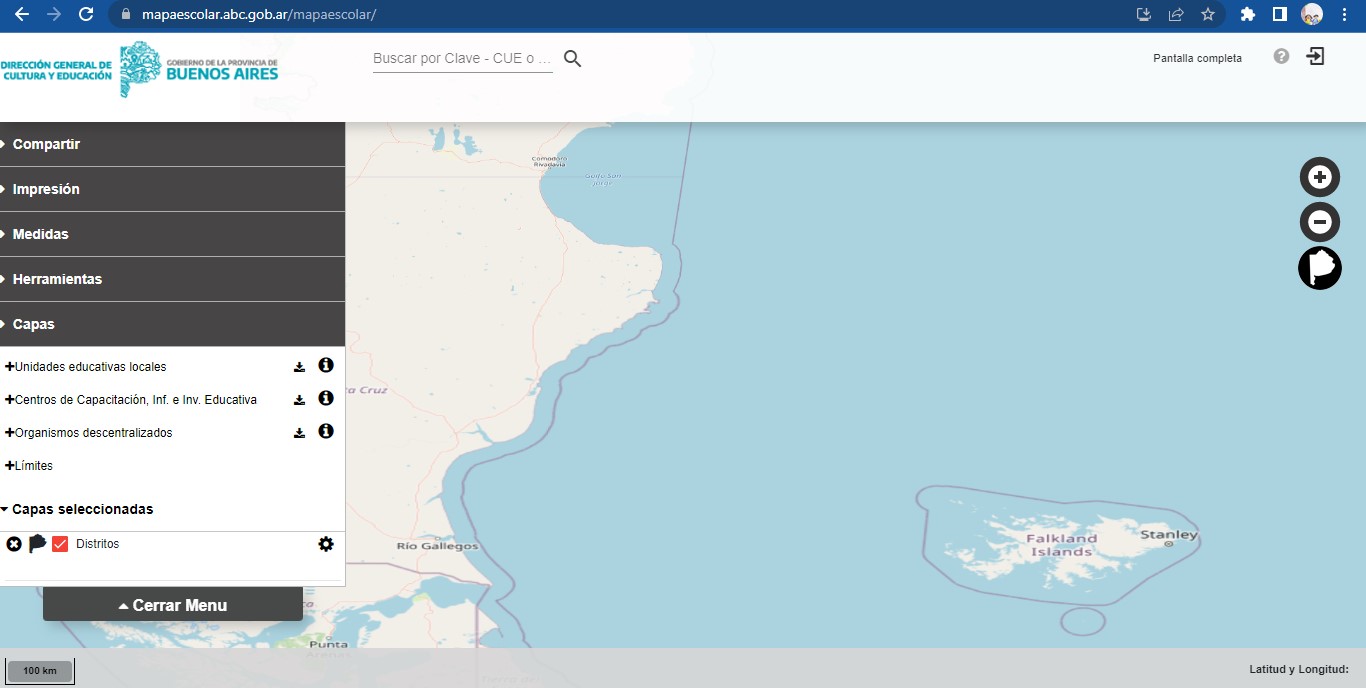This screenshot has width=1366, height=688.
Task: Expand the Medidas menu section
Action: 40,234
